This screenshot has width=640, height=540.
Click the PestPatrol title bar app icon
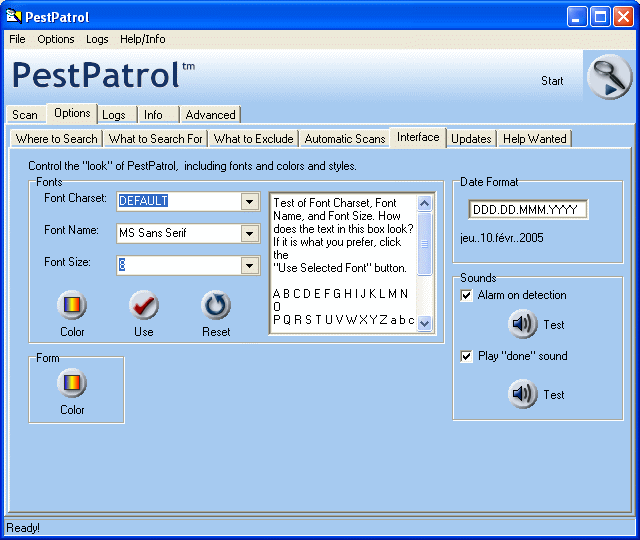(x=13, y=17)
